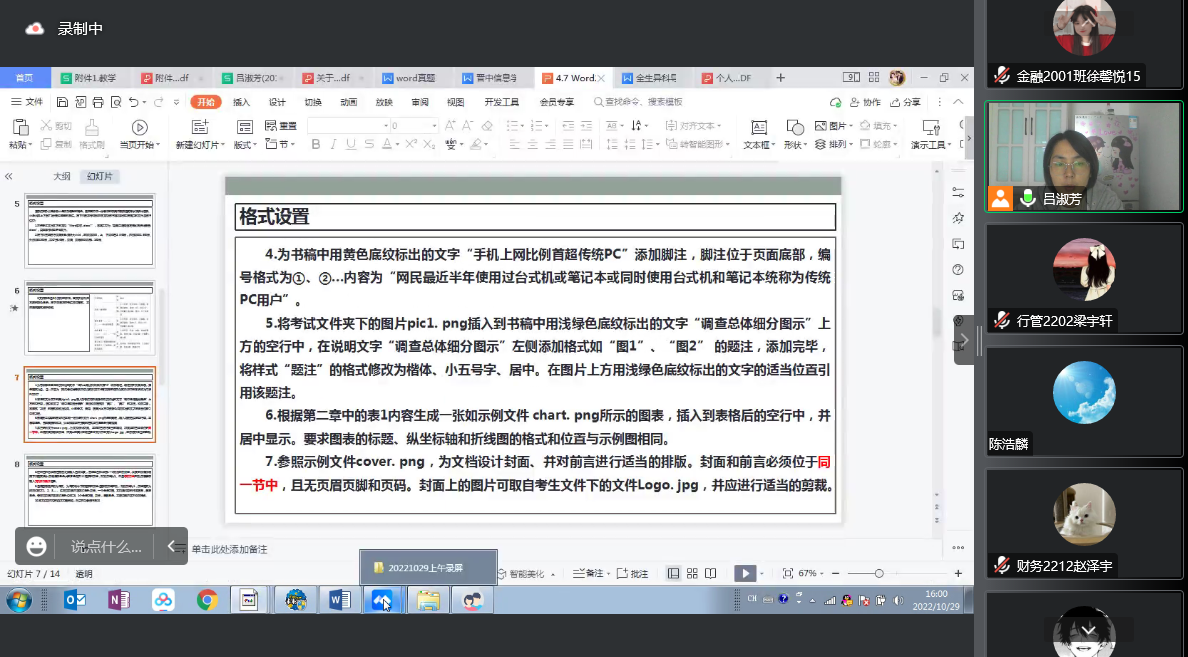
Task: Start slideshow from current slide (当页开始)
Action: point(139,128)
